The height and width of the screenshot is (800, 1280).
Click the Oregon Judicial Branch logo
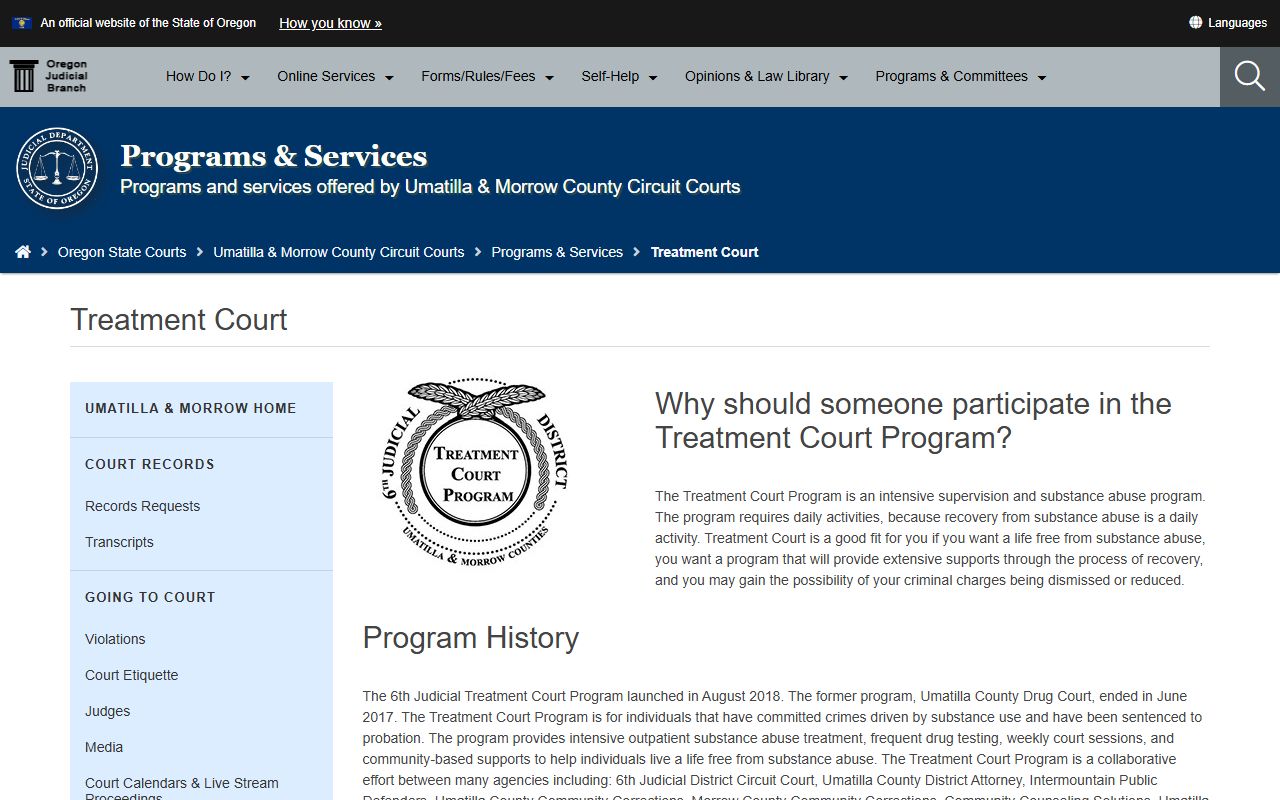pyautogui.click(x=48, y=76)
